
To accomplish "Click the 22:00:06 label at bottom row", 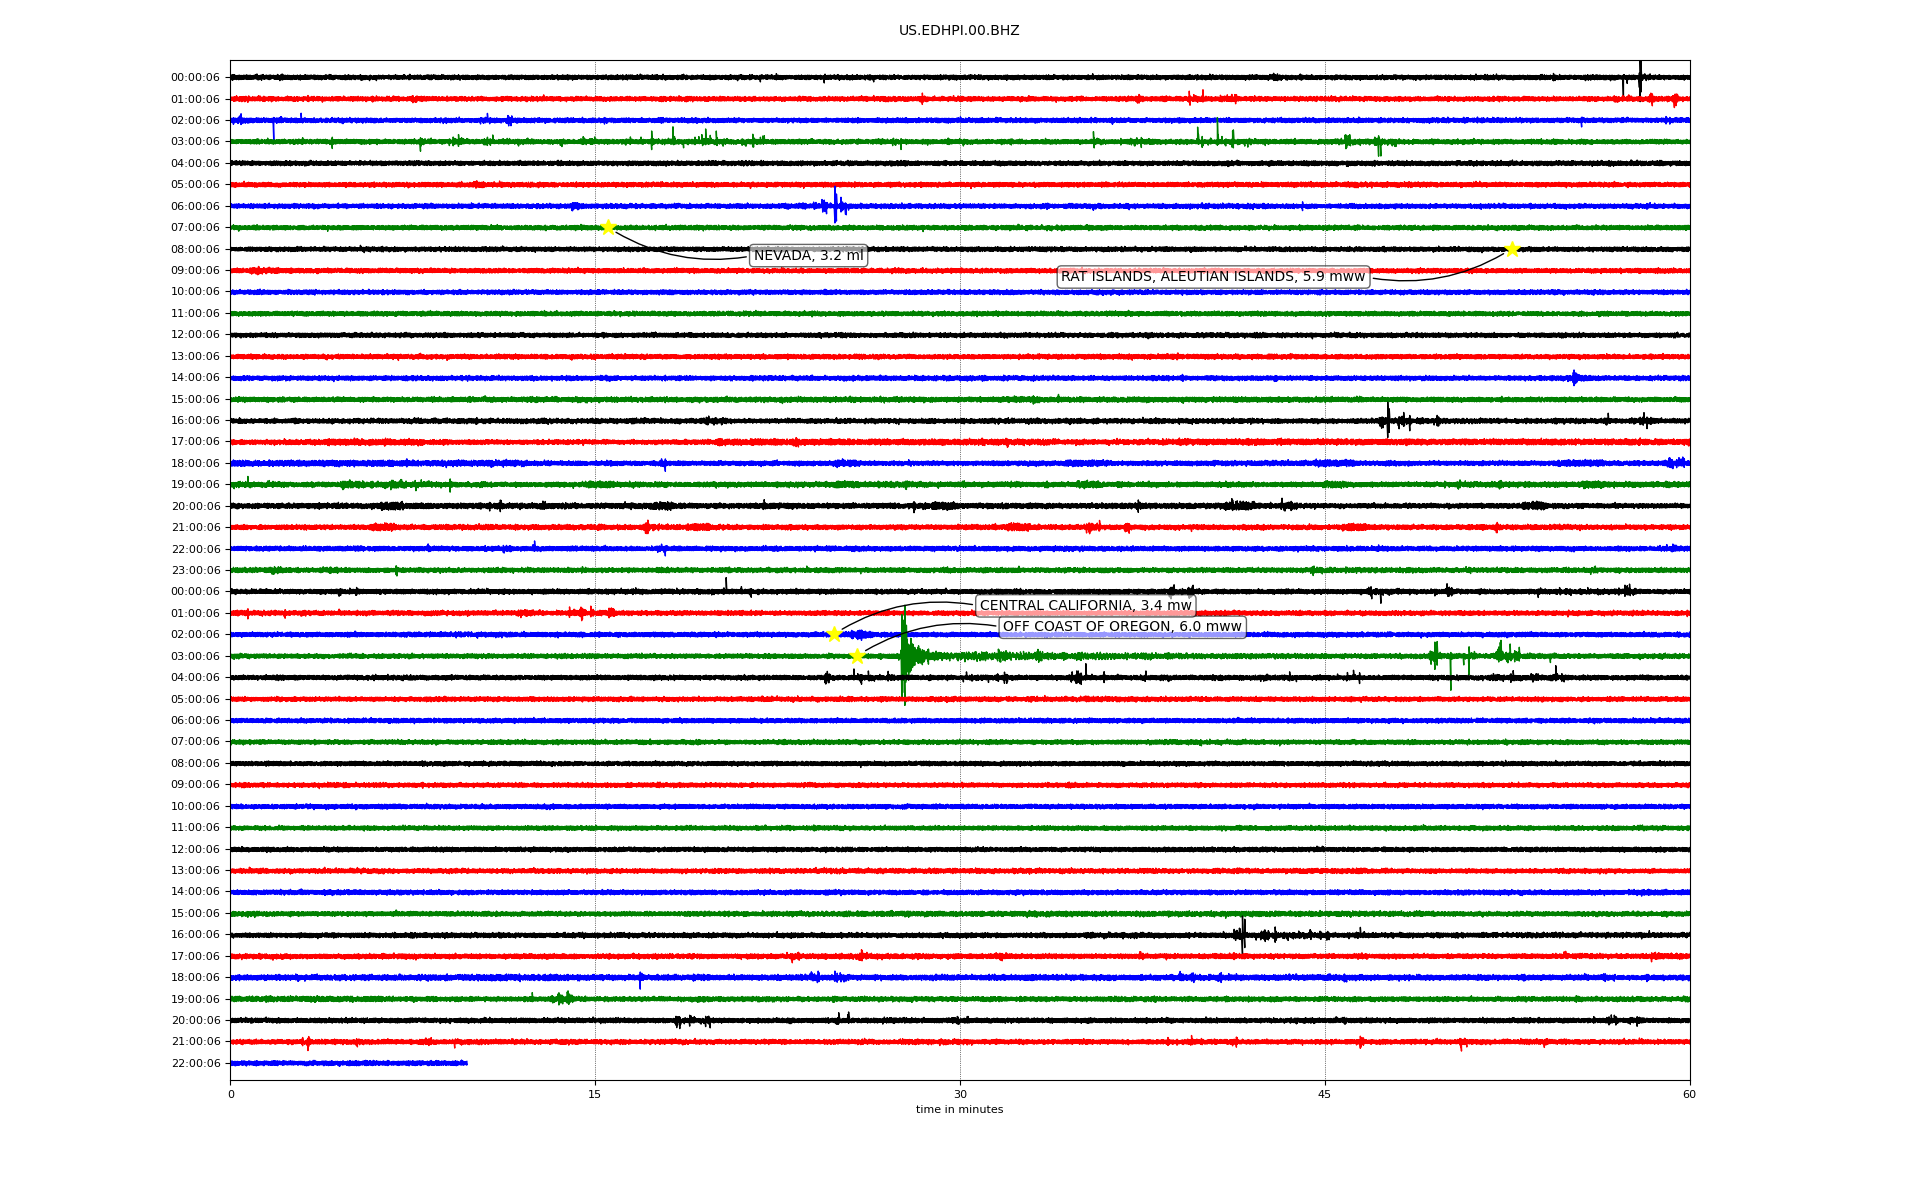I will coord(195,1063).
